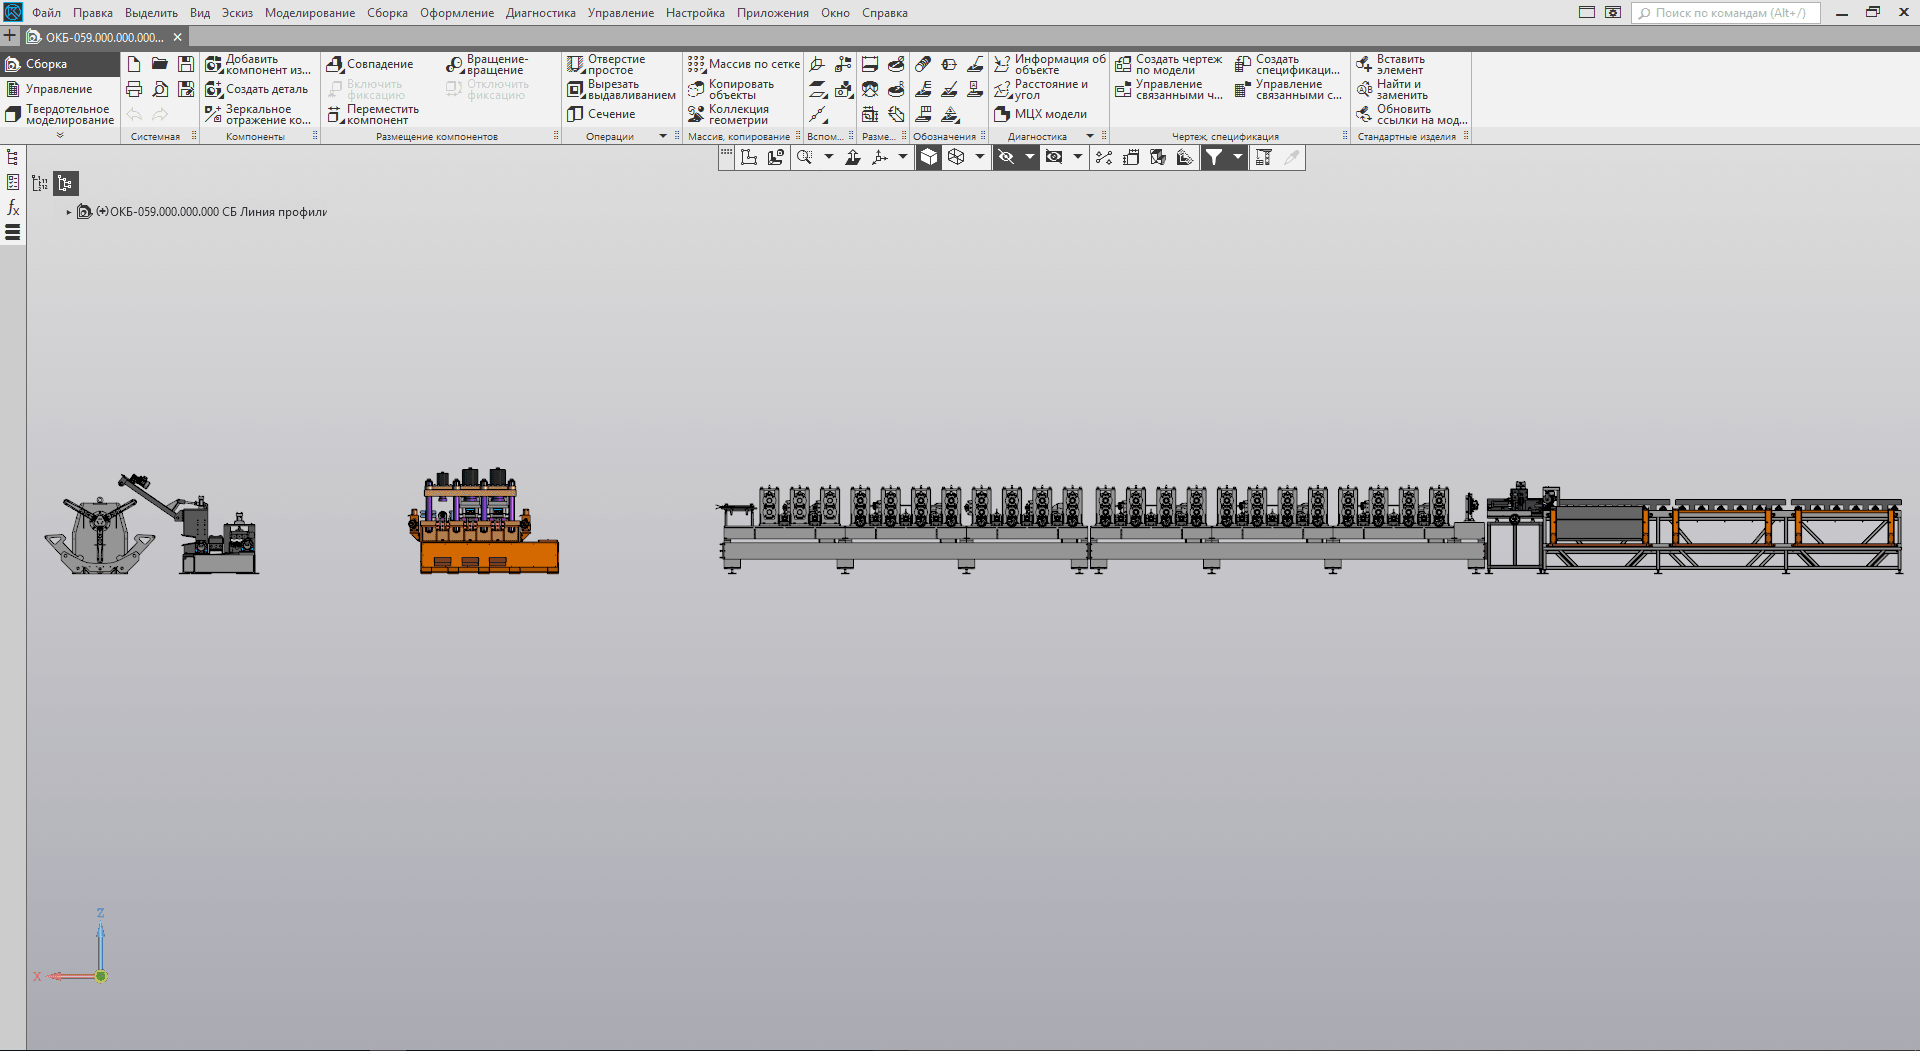1920x1051 pixels.
Task: Open МЦХ модели mass properties tool
Action: pyautogui.click(x=1041, y=114)
